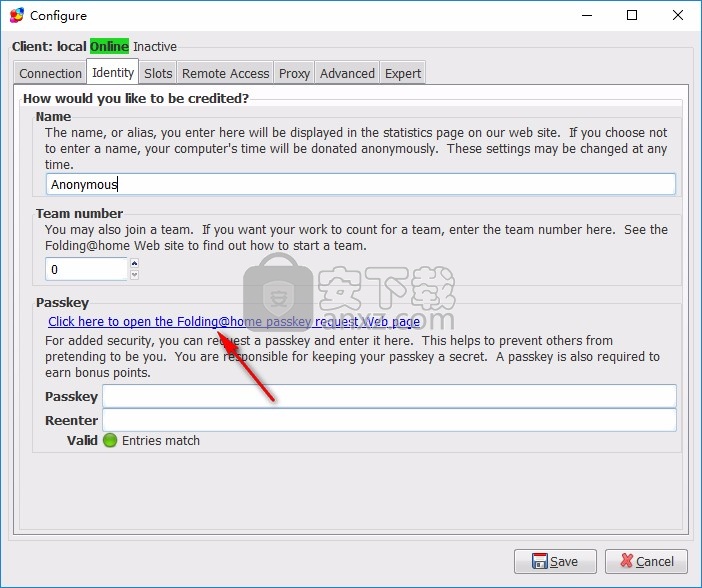Click the Passkey input field
702x588 pixels.
(389, 396)
